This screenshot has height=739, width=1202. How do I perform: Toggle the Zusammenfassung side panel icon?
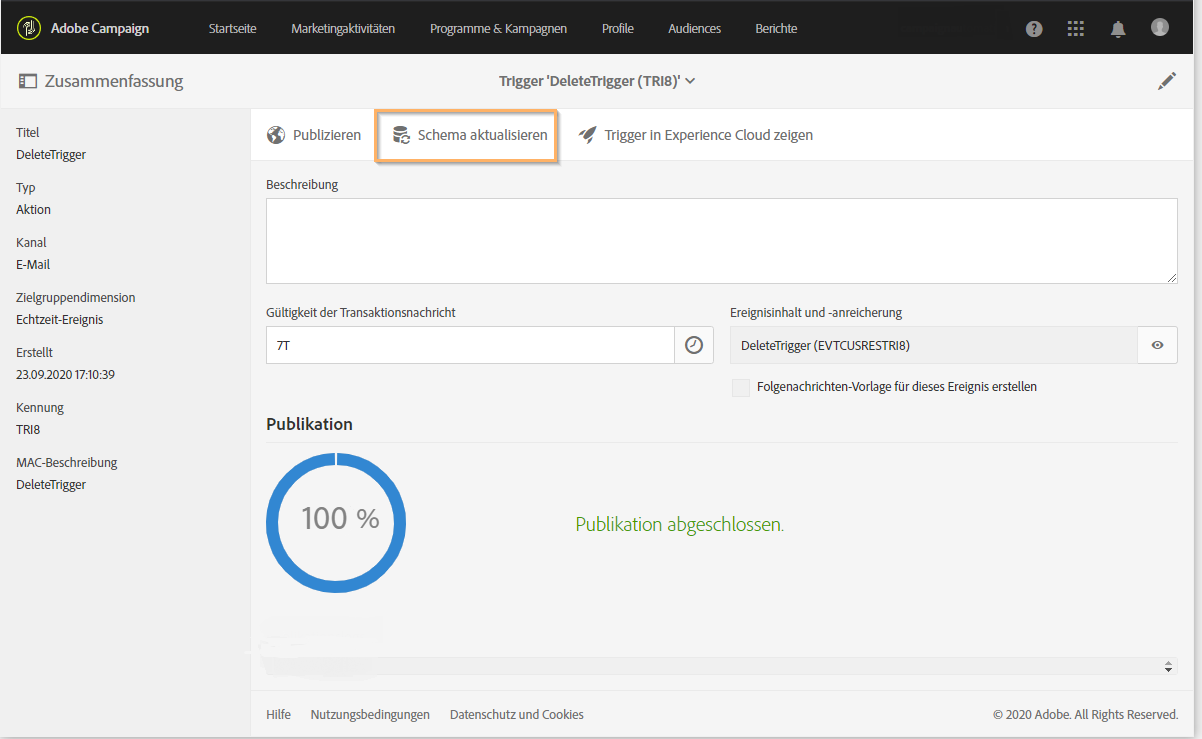pyautogui.click(x=28, y=82)
